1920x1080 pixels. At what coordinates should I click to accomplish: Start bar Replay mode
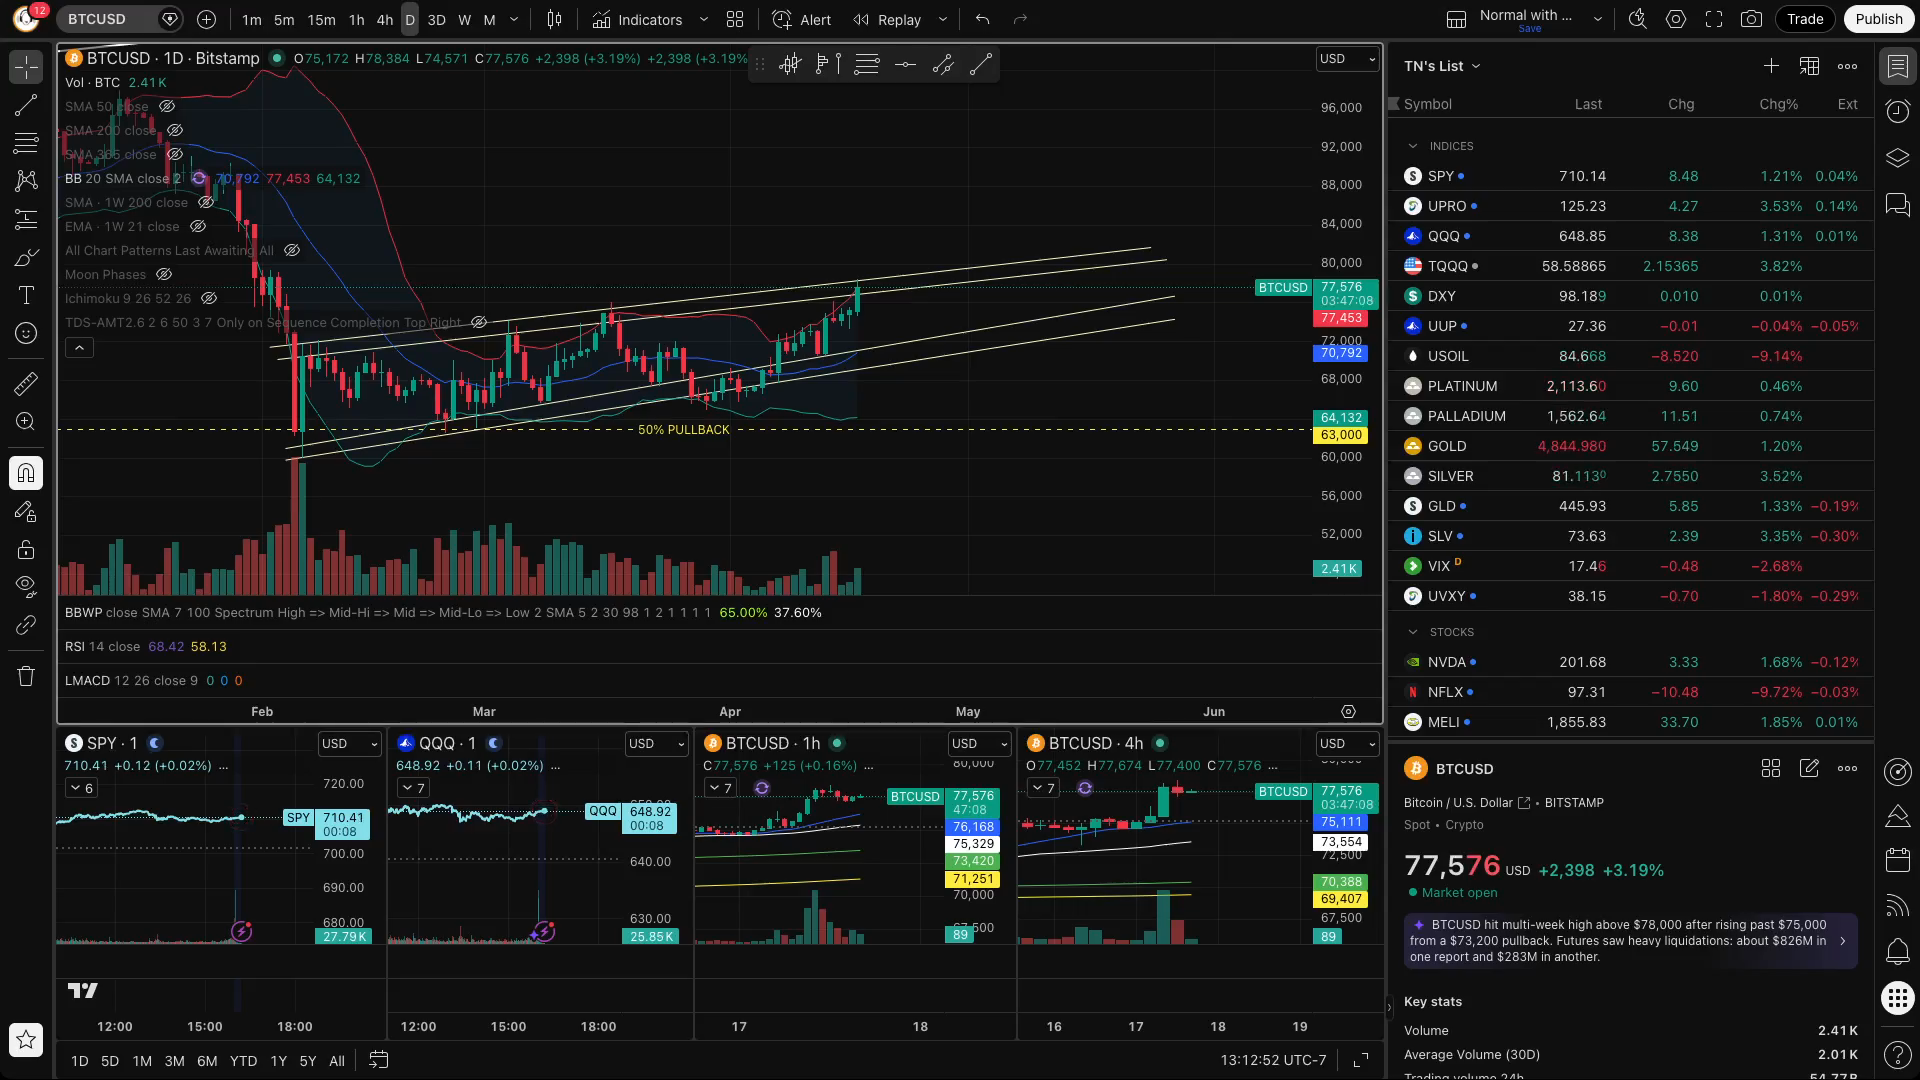point(887,19)
